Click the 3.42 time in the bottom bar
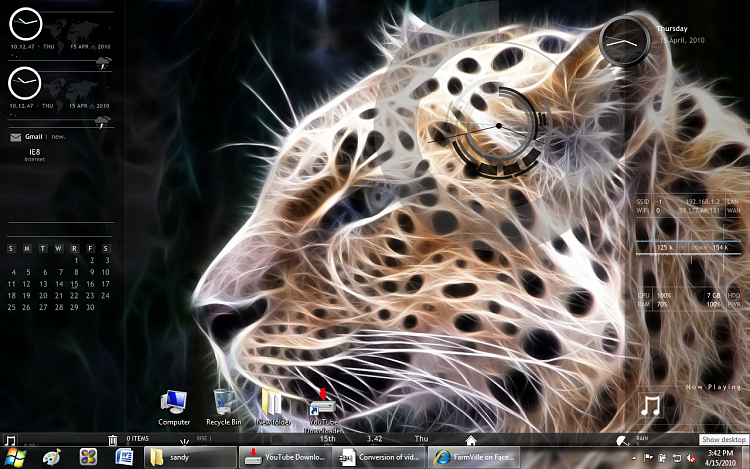The height and width of the screenshot is (469, 750). click(375, 438)
